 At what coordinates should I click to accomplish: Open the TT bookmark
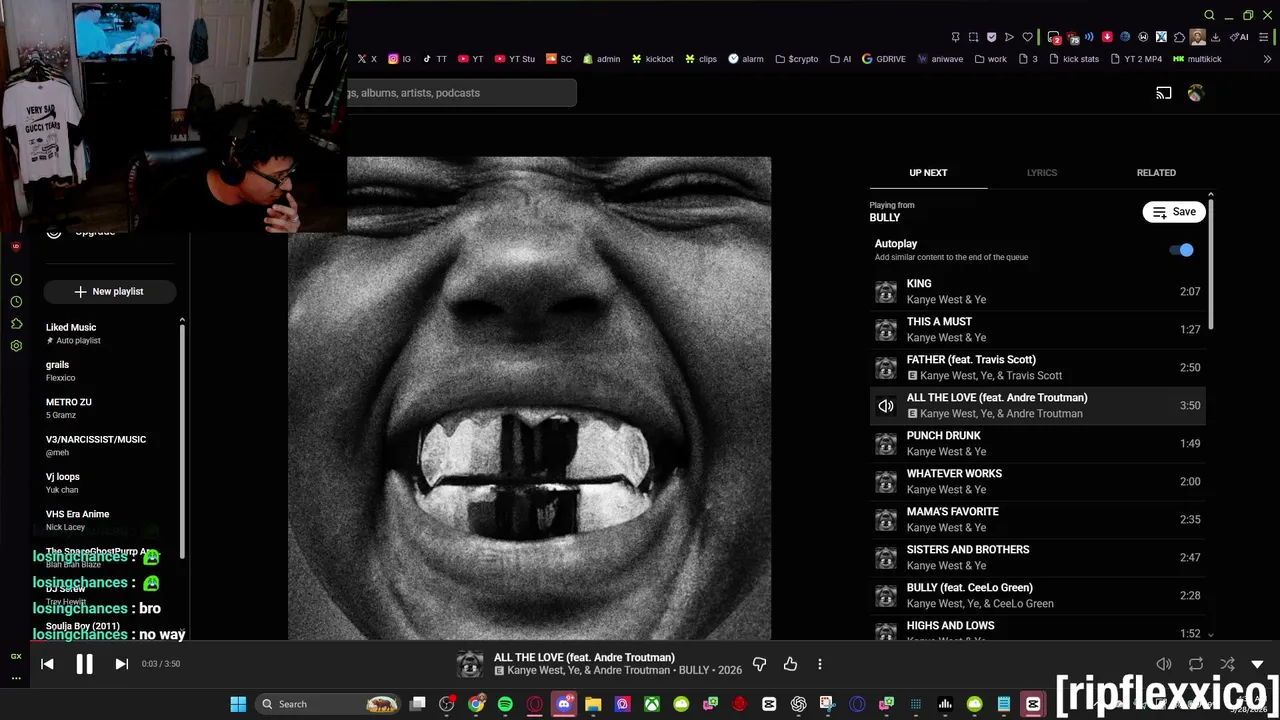[x=435, y=59]
